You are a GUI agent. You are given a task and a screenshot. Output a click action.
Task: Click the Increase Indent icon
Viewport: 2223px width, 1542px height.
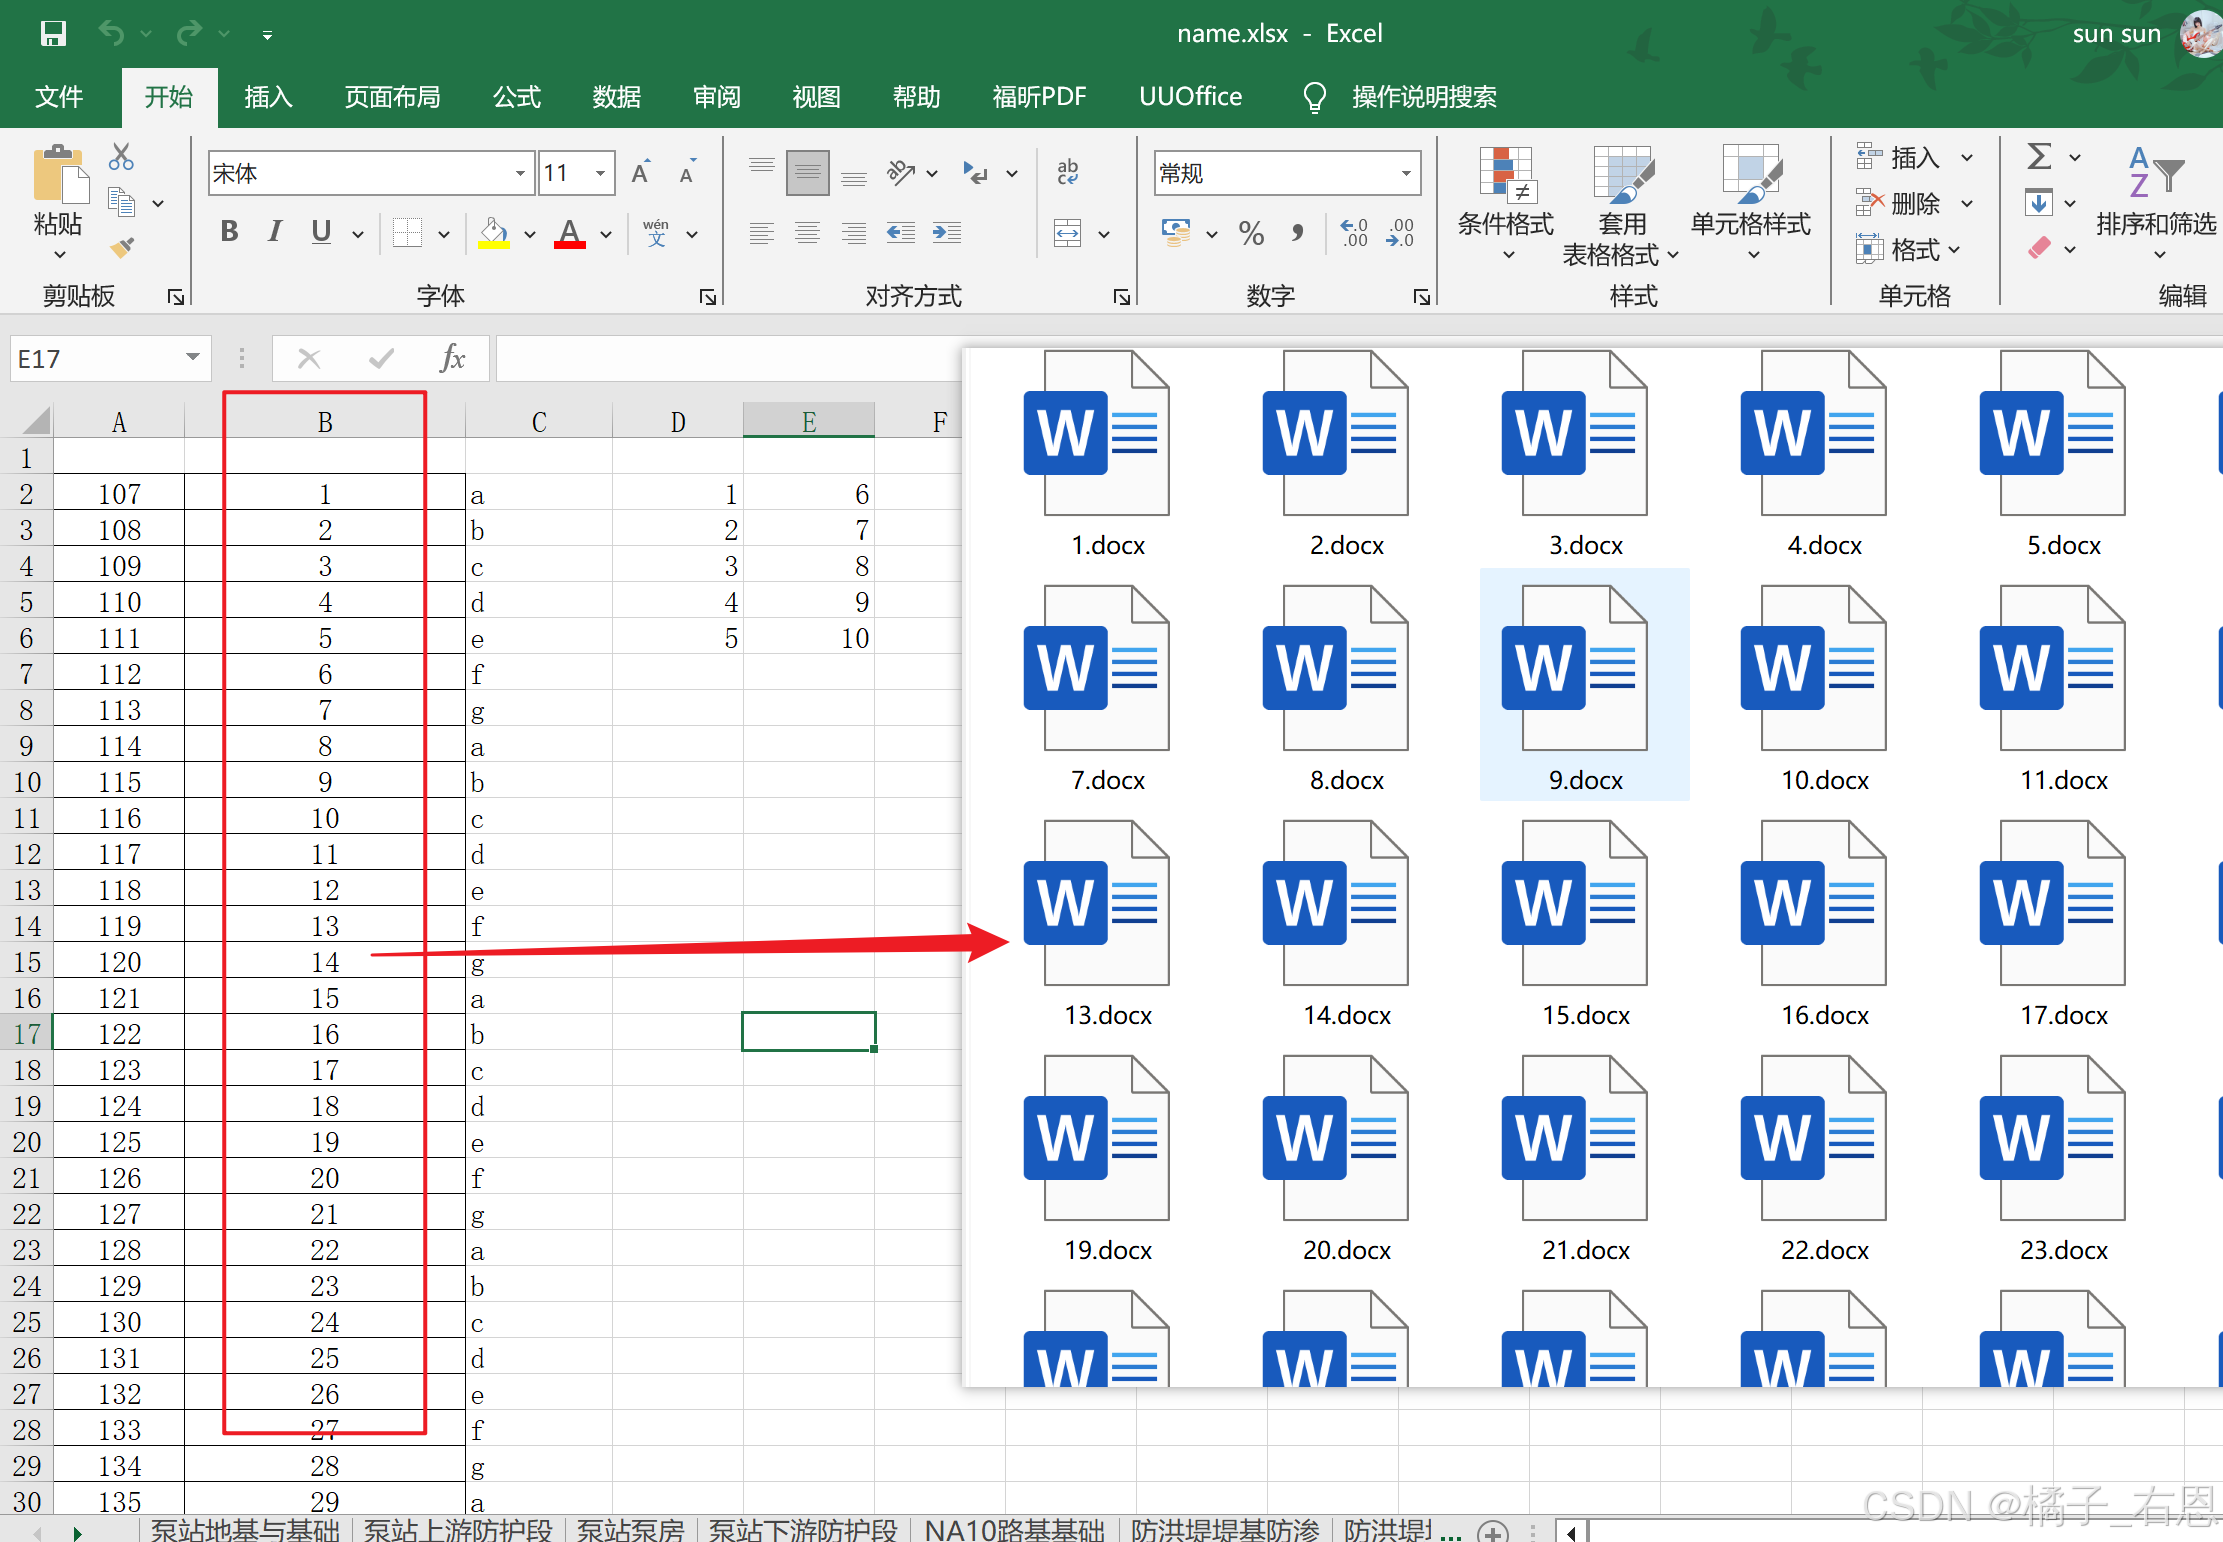pyautogui.click(x=946, y=234)
